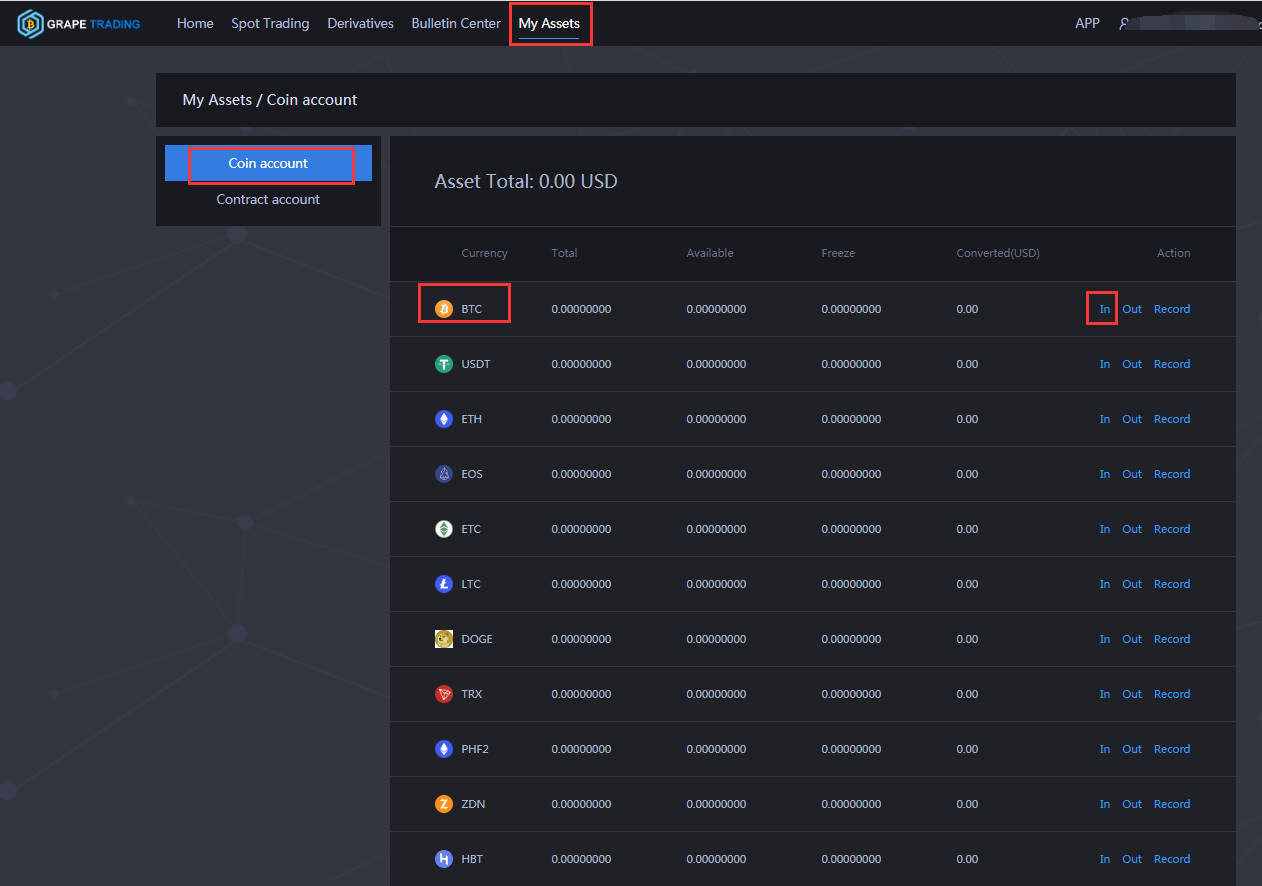Click the USDT coin icon
The height and width of the screenshot is (886, 1262).
click(444, 364)
